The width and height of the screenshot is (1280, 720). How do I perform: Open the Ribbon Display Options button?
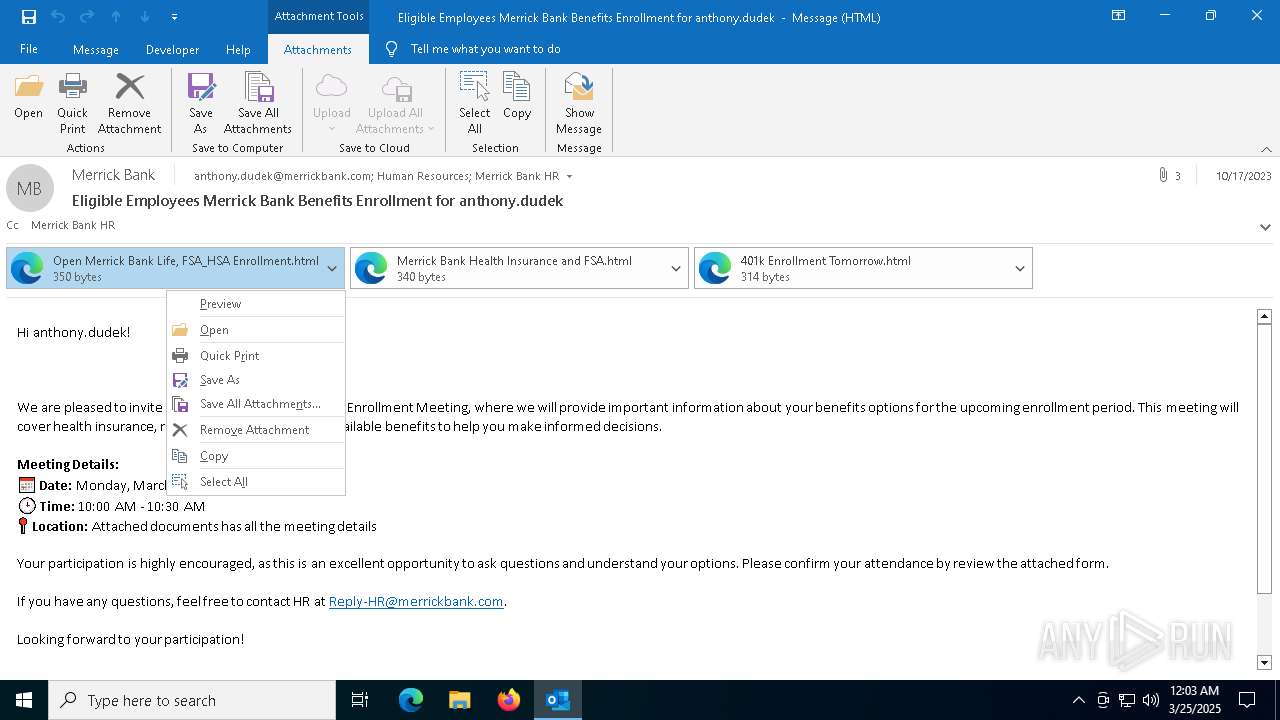pos(1119,15)
